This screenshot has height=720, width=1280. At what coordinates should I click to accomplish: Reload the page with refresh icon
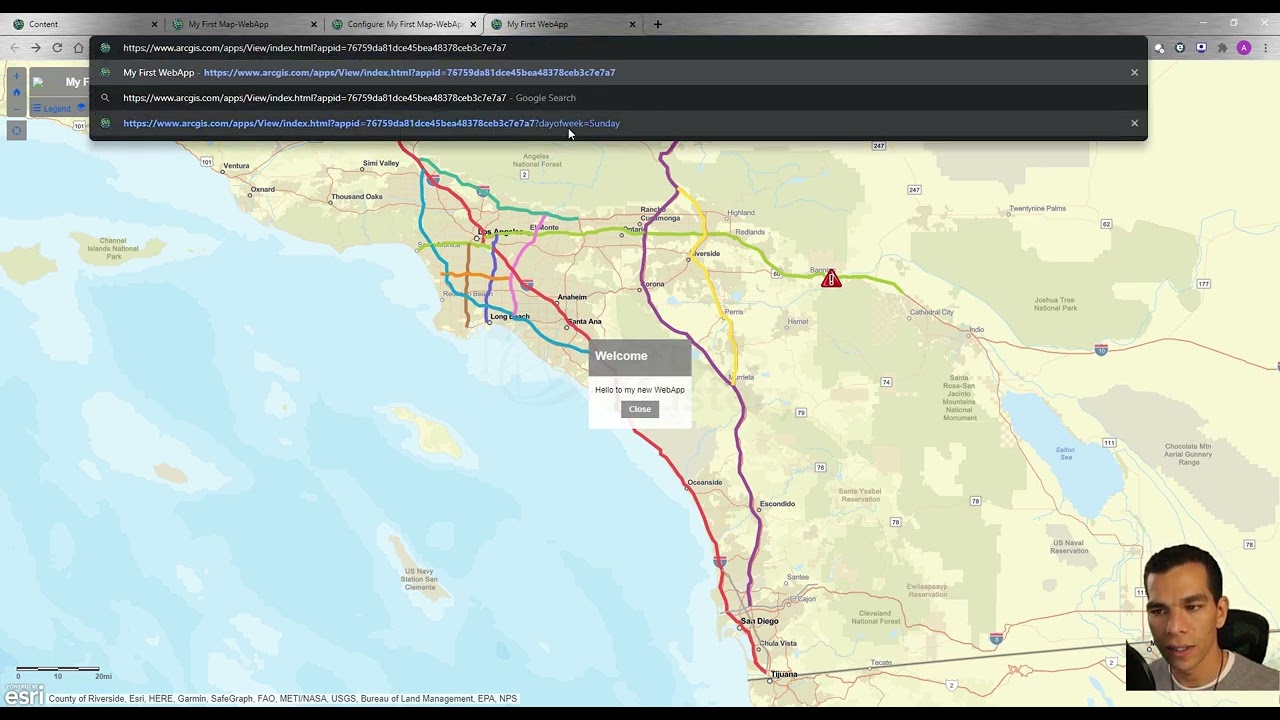(x=57, y=48)
